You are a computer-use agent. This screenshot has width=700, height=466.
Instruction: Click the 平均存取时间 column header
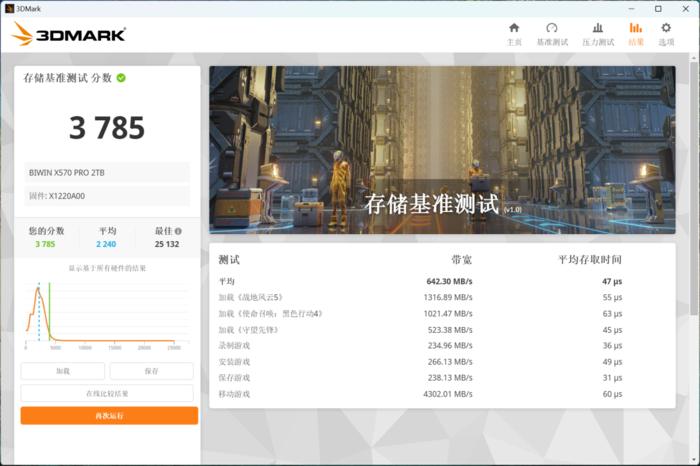tap(590, 260)
